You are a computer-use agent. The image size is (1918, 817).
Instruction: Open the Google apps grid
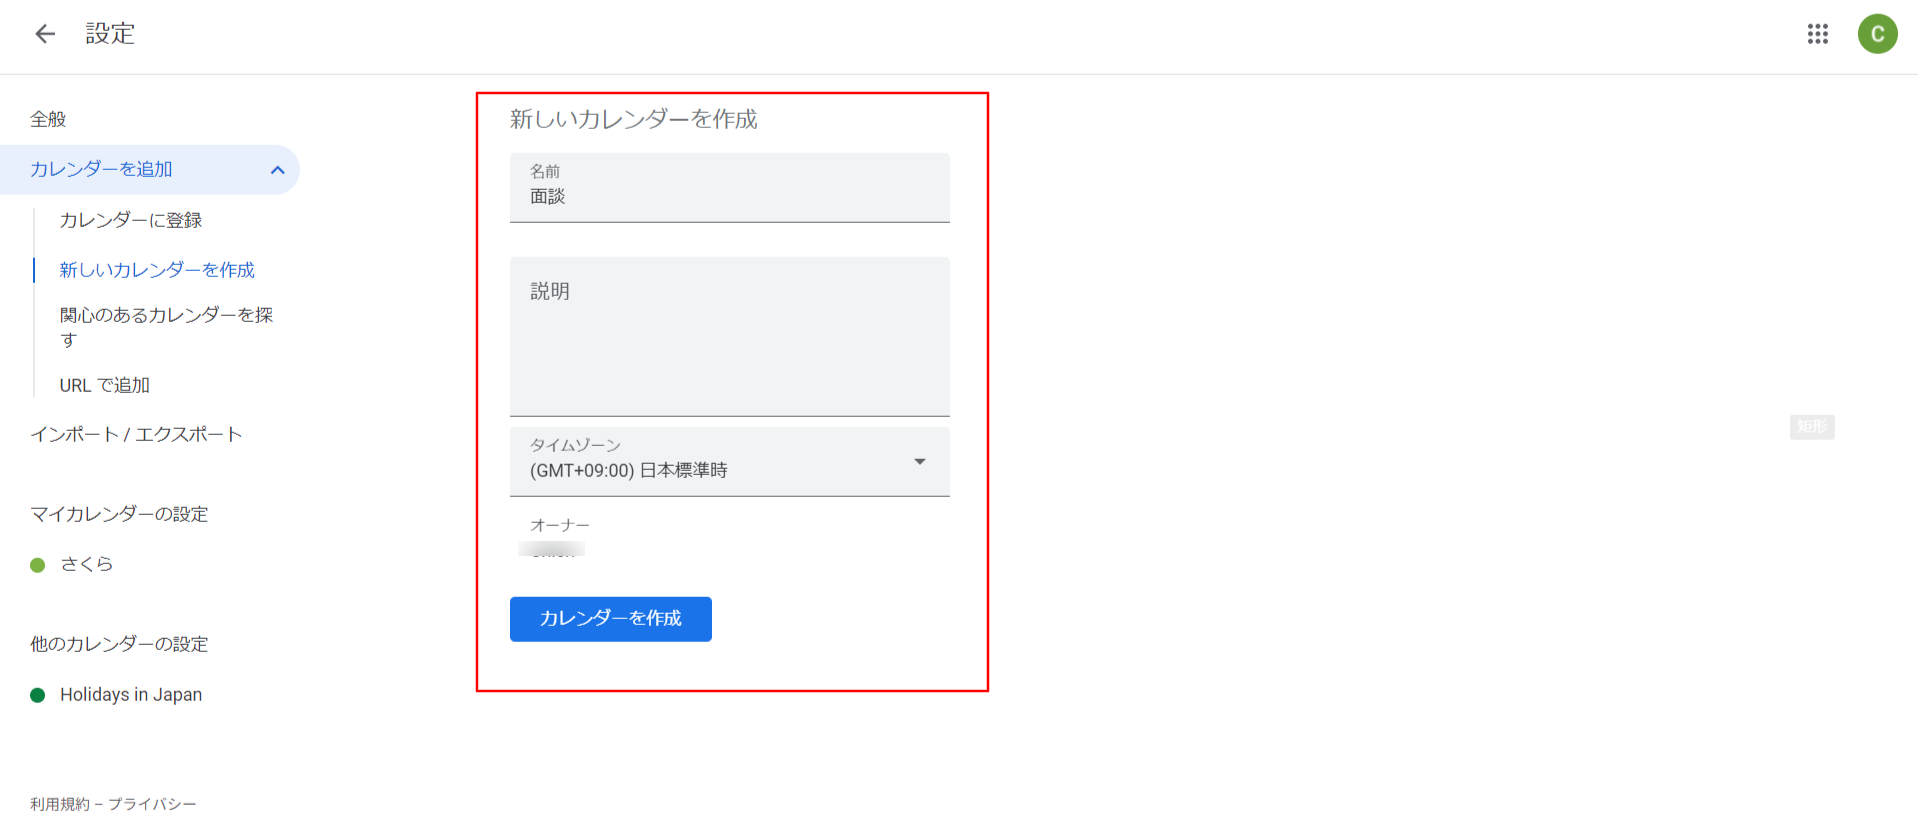tap(1817, 34)
